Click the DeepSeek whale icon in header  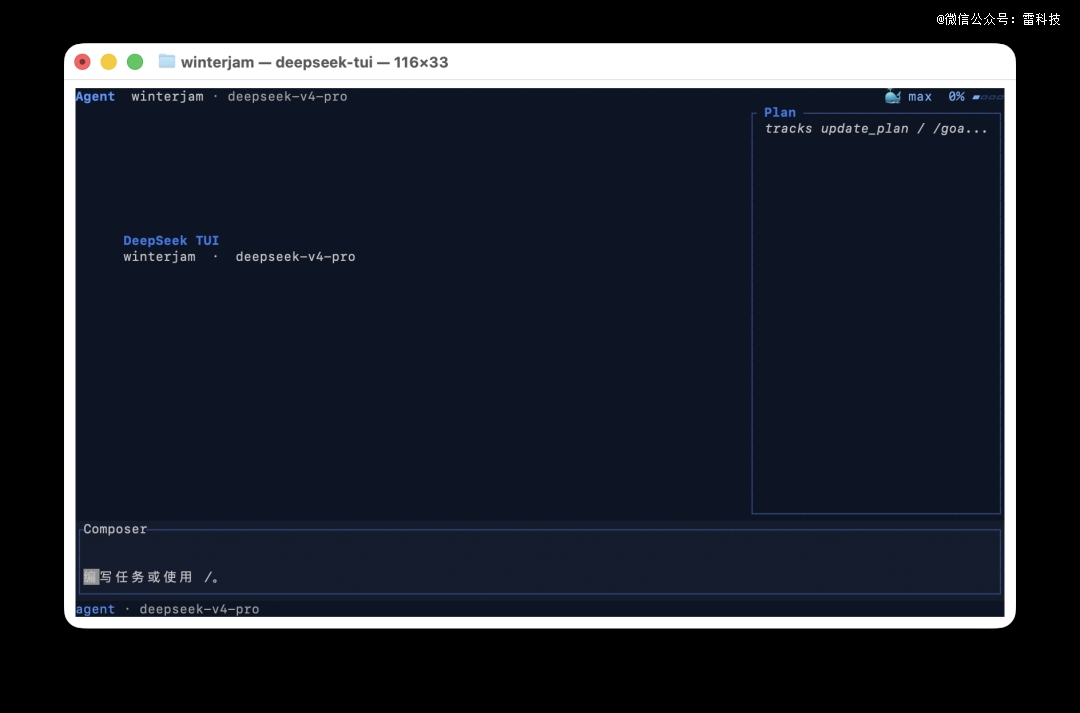coord(893,96)
